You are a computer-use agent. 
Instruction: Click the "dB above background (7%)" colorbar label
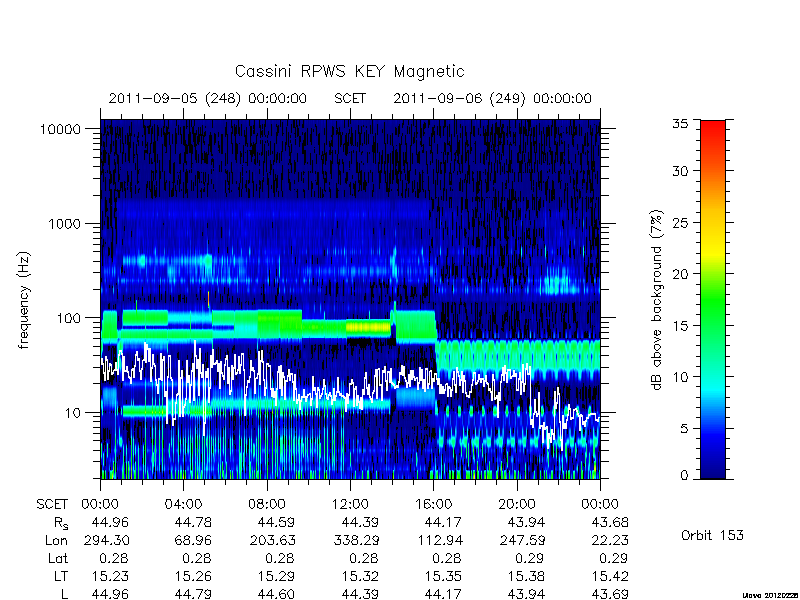tap(657, 300)
